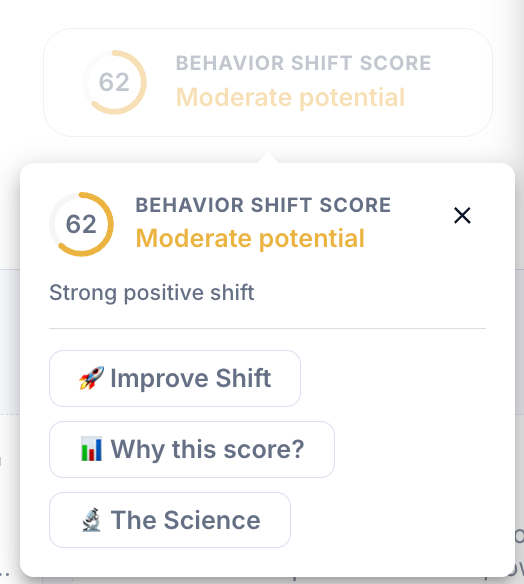Image resolution: width=524 pixels, height=584 pixels.
Task: Click the microscope icon on The Science
Action: click(x=92, y=520)
